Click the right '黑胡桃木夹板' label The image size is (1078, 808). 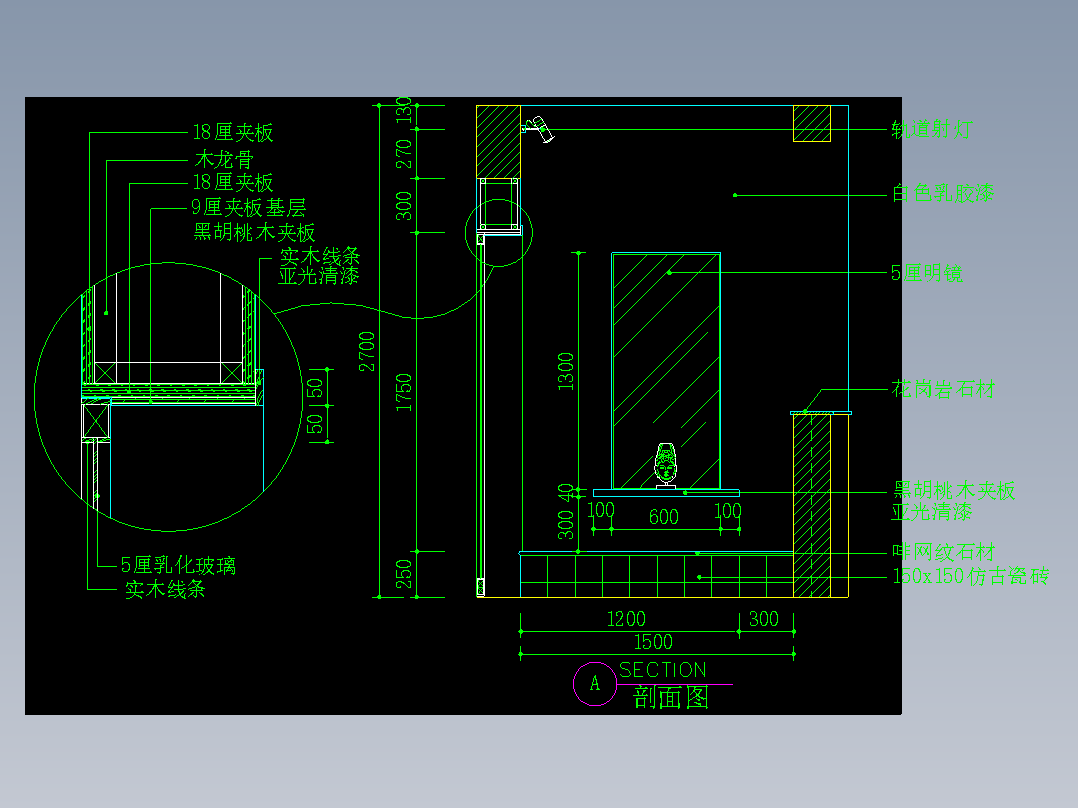click(954, 490)
